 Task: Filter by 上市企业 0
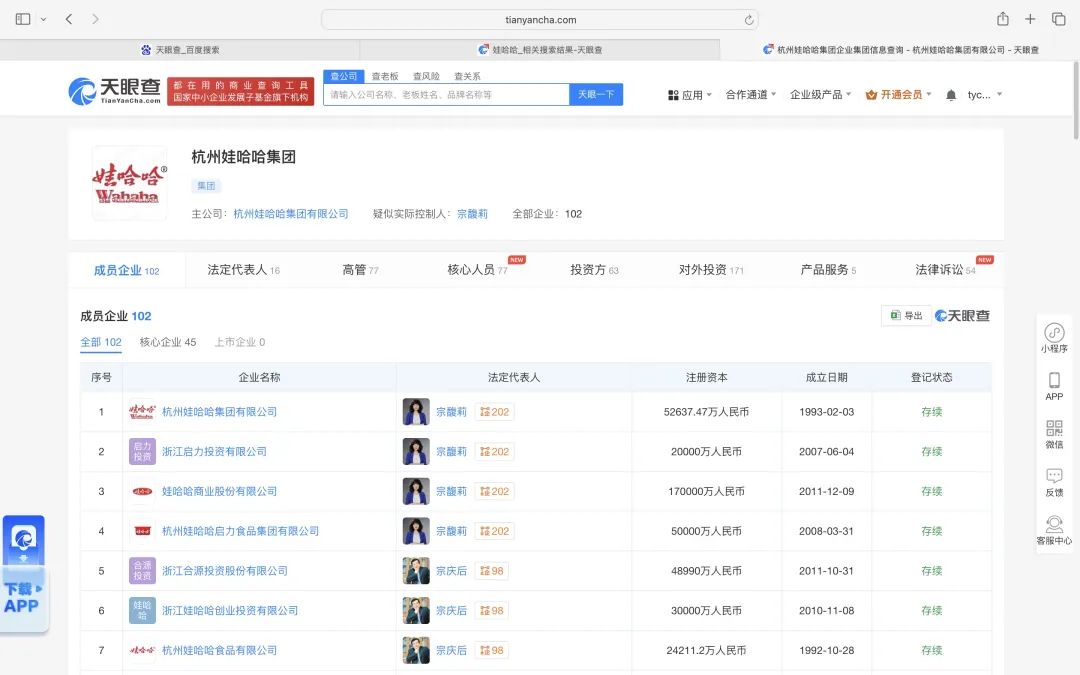[240, 342]
